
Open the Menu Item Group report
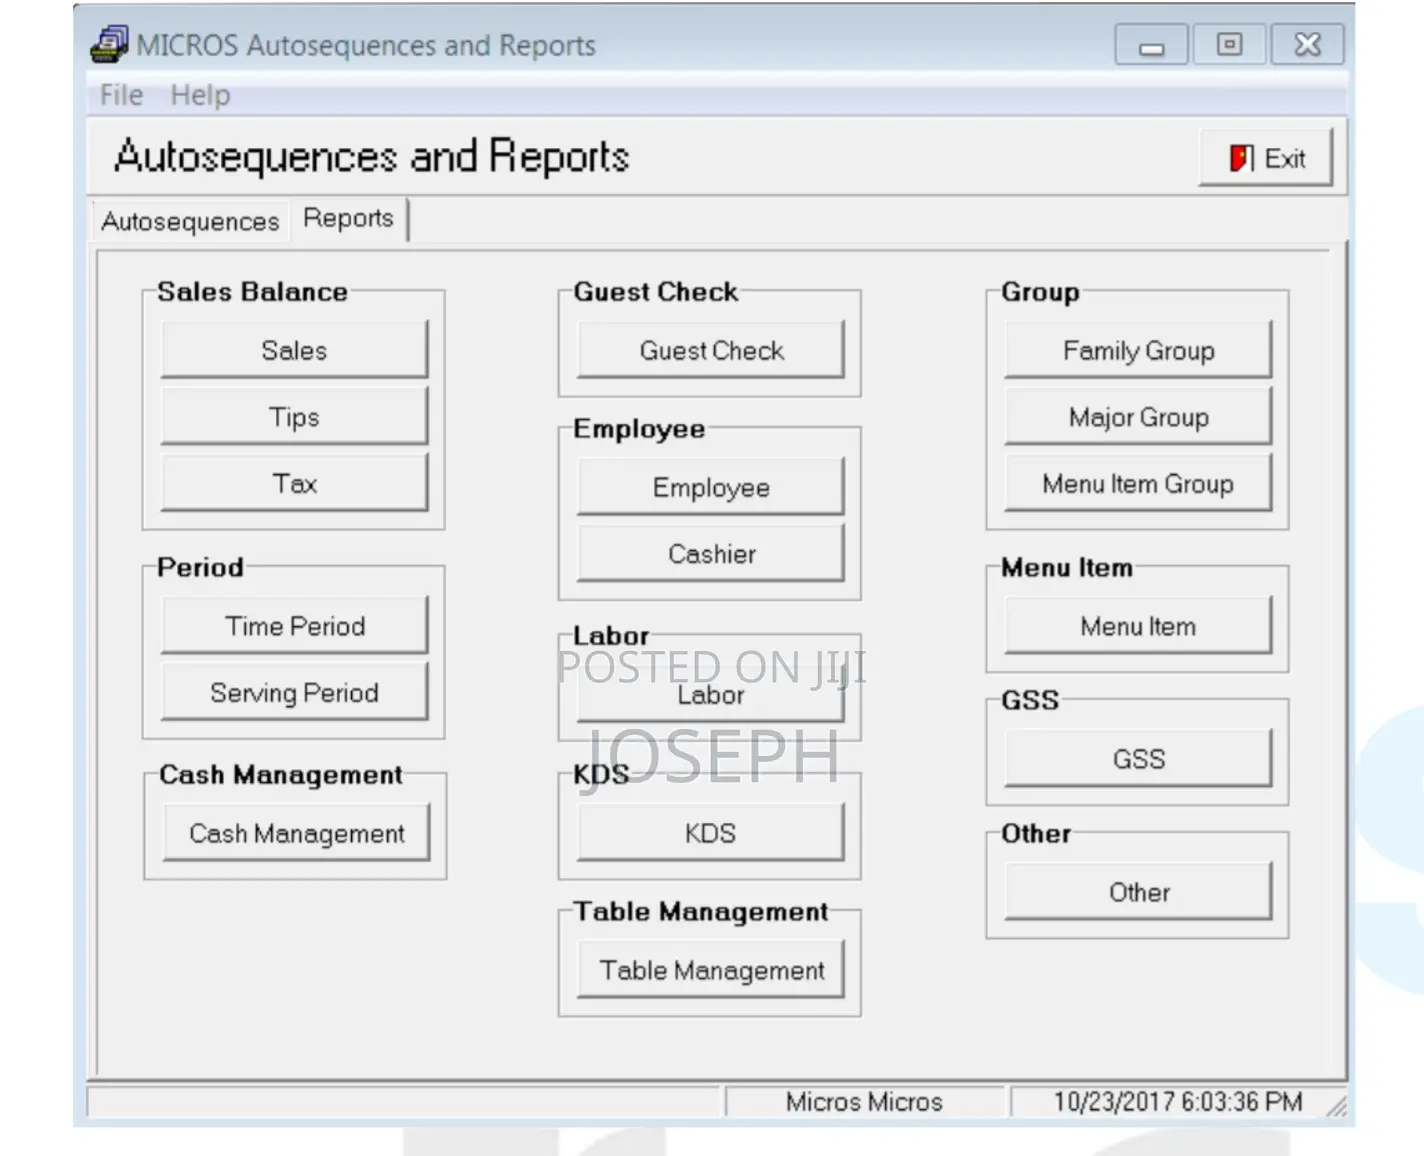[x=1138, y=484]
